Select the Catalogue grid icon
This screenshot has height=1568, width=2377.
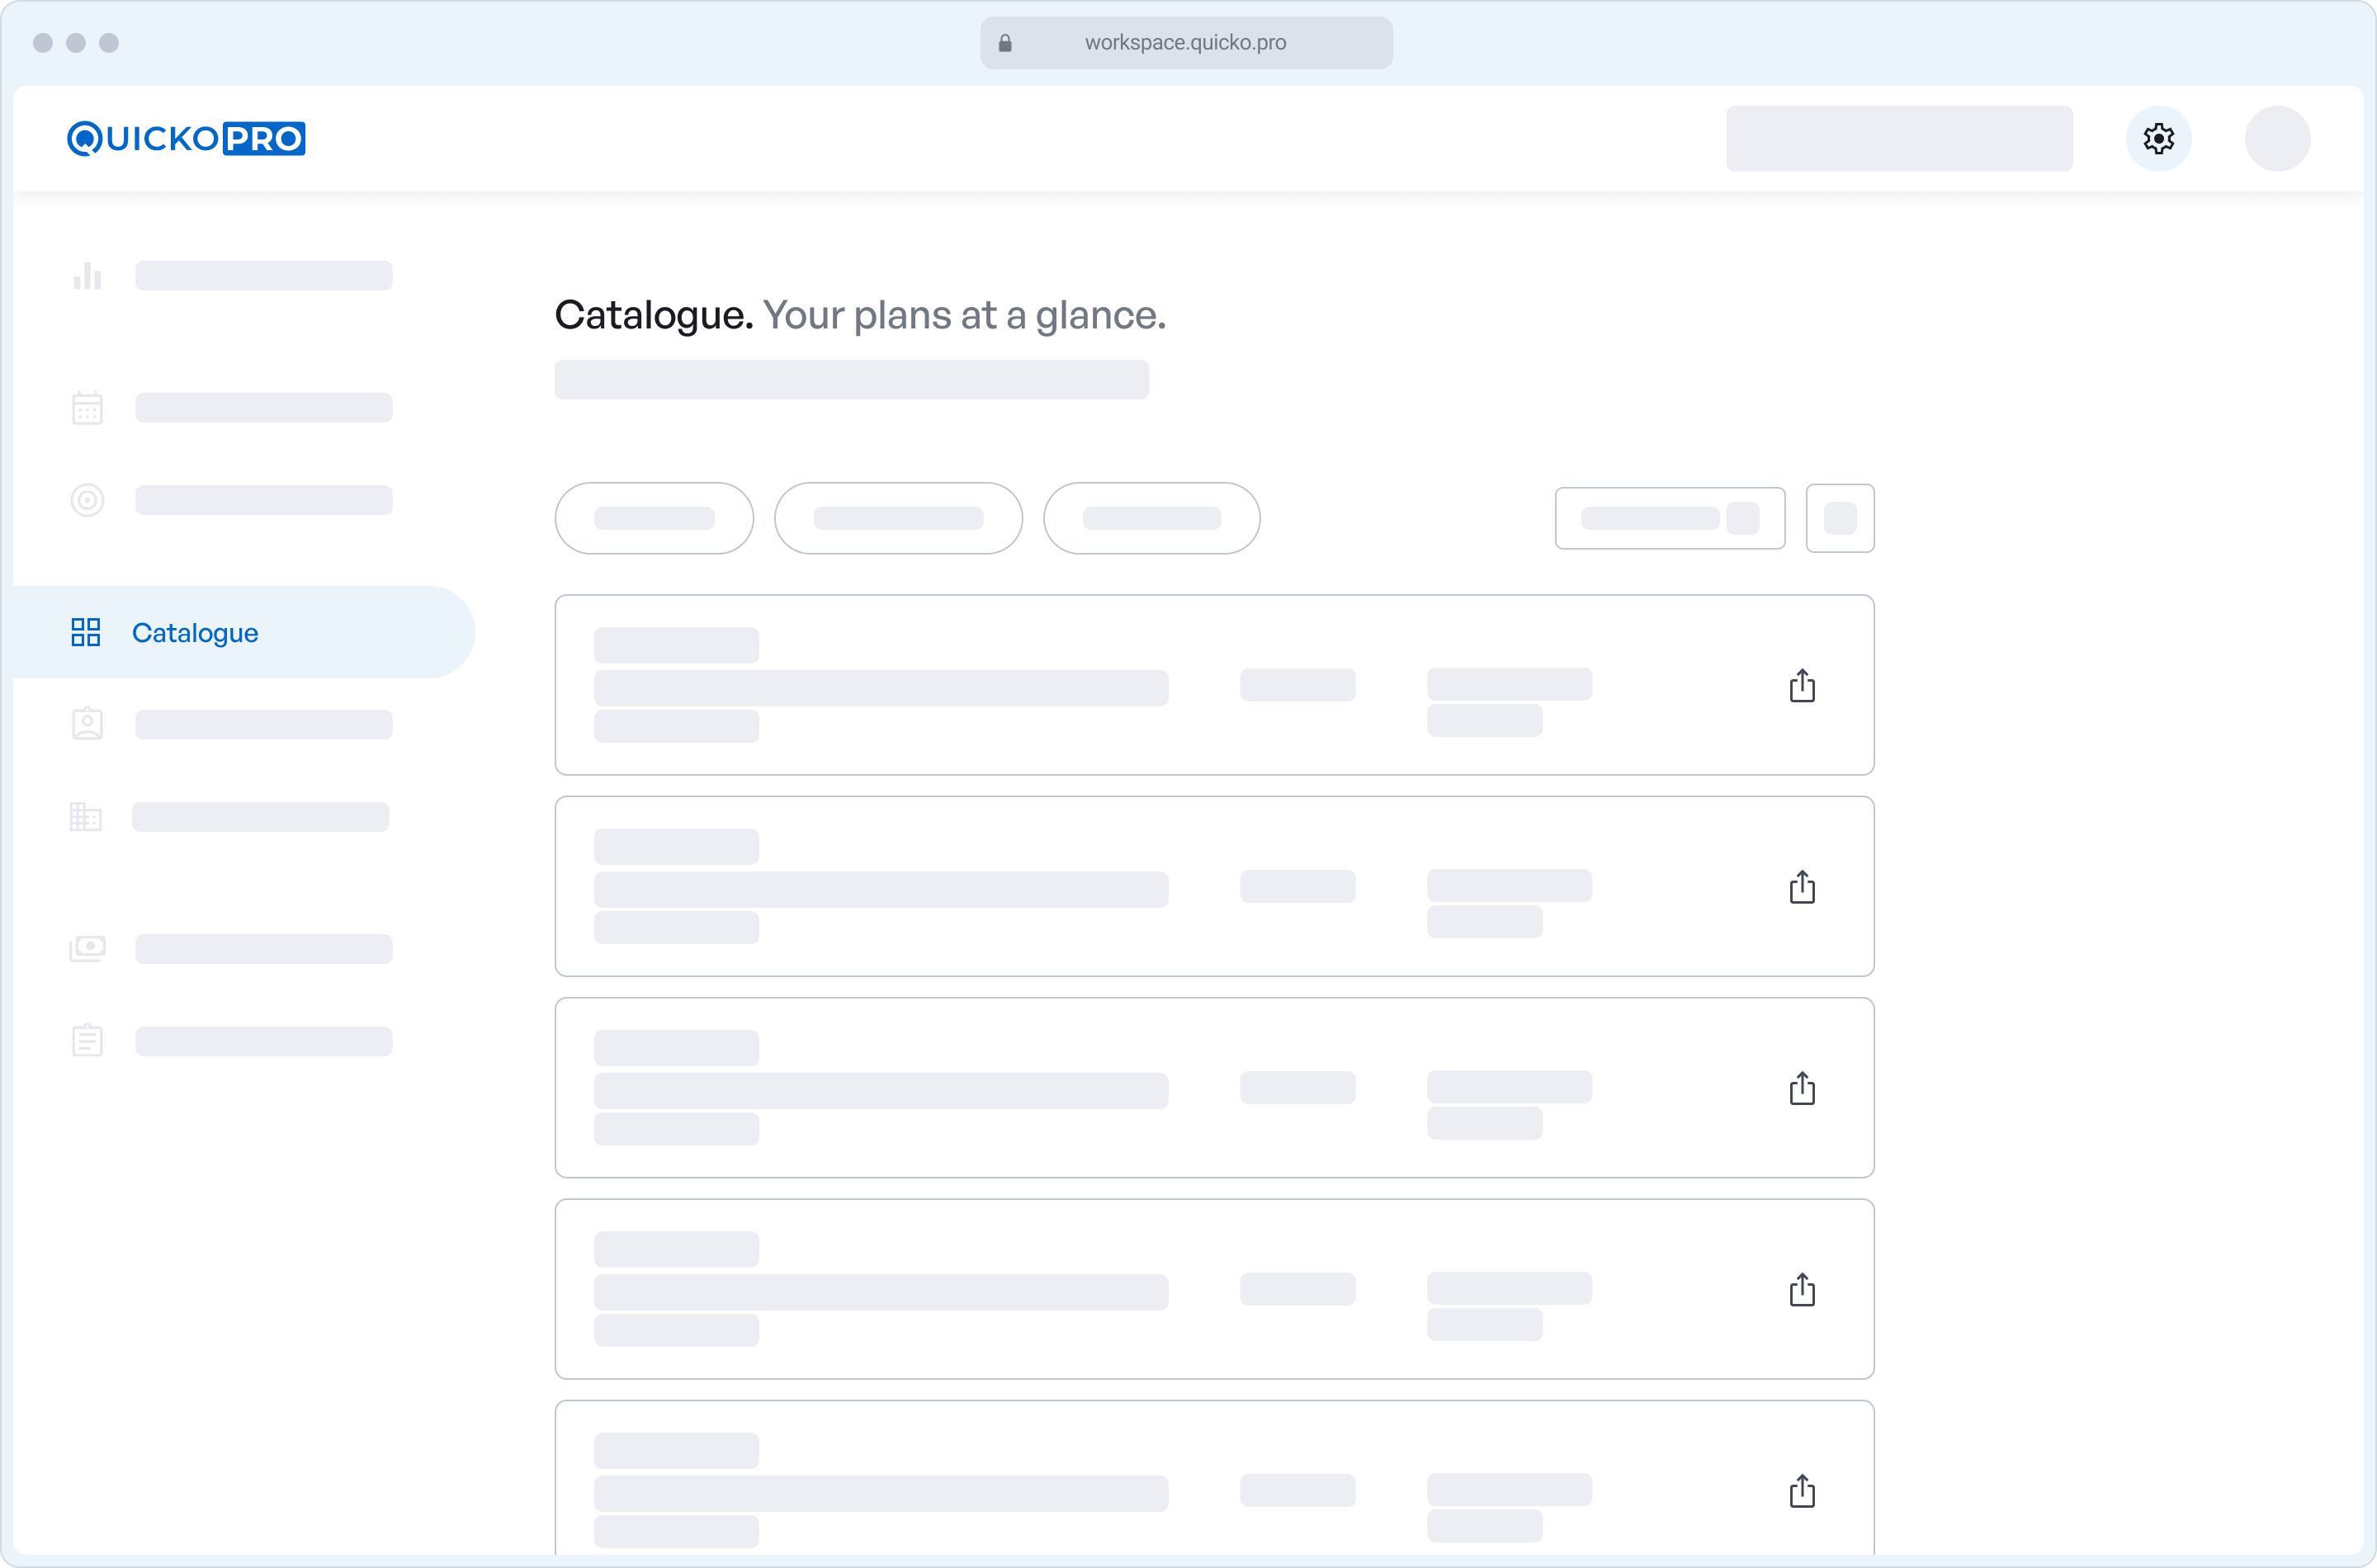86,632
